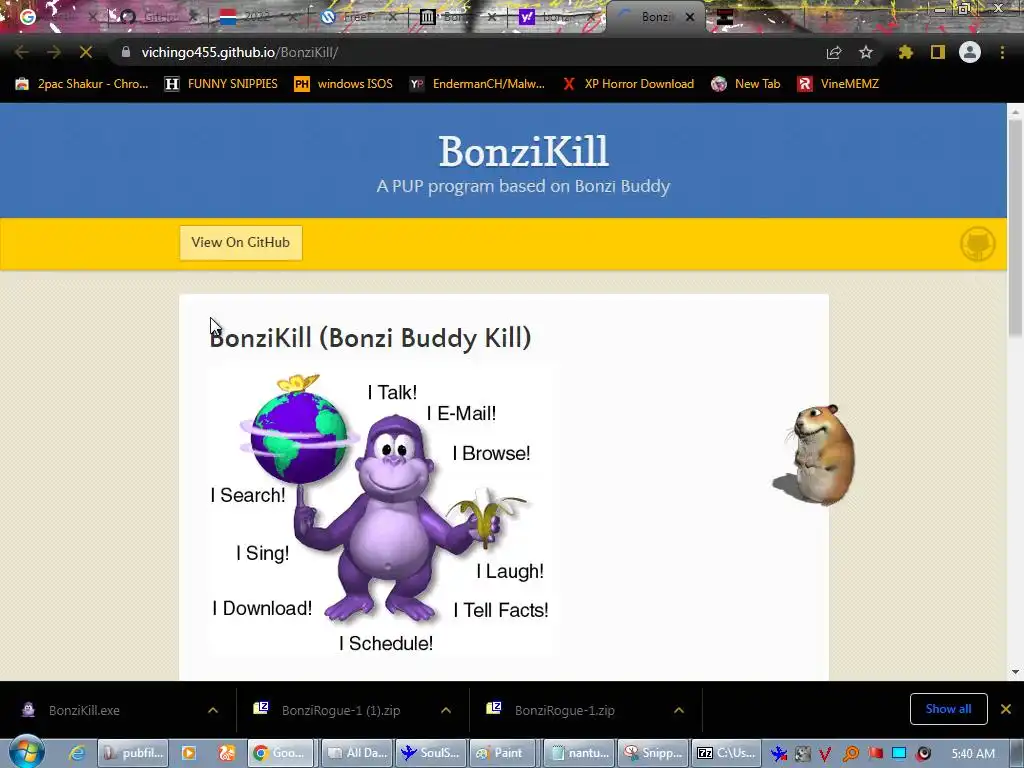Expand options for BonziKill.exe download
1024x768 pixels.
(x=213, y=710)
